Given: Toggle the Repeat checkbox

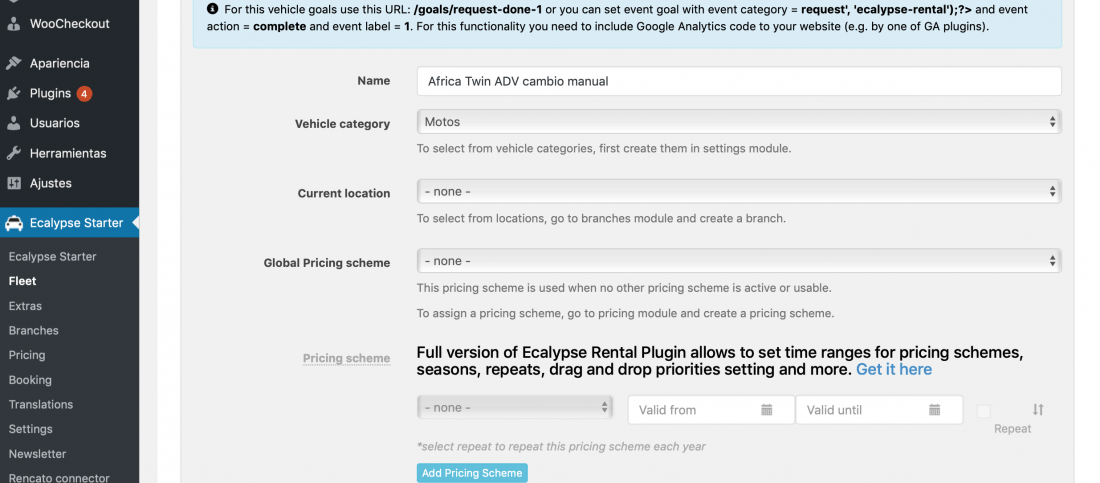Looking at the screenshot, I should (984, 411).
